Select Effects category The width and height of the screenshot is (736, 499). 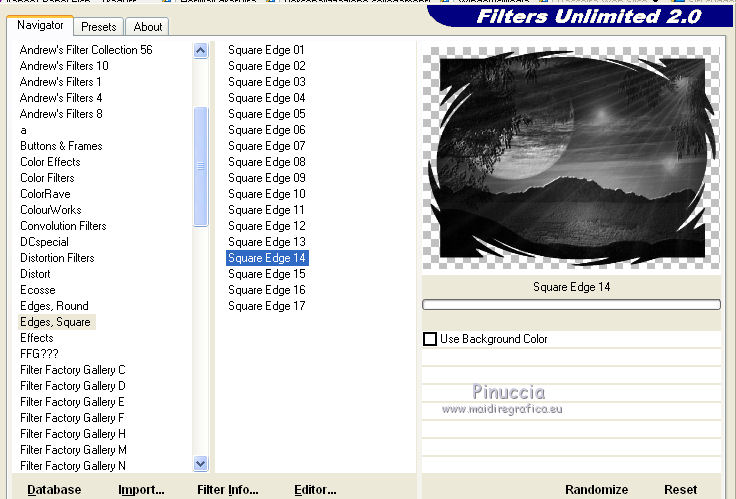37,338
